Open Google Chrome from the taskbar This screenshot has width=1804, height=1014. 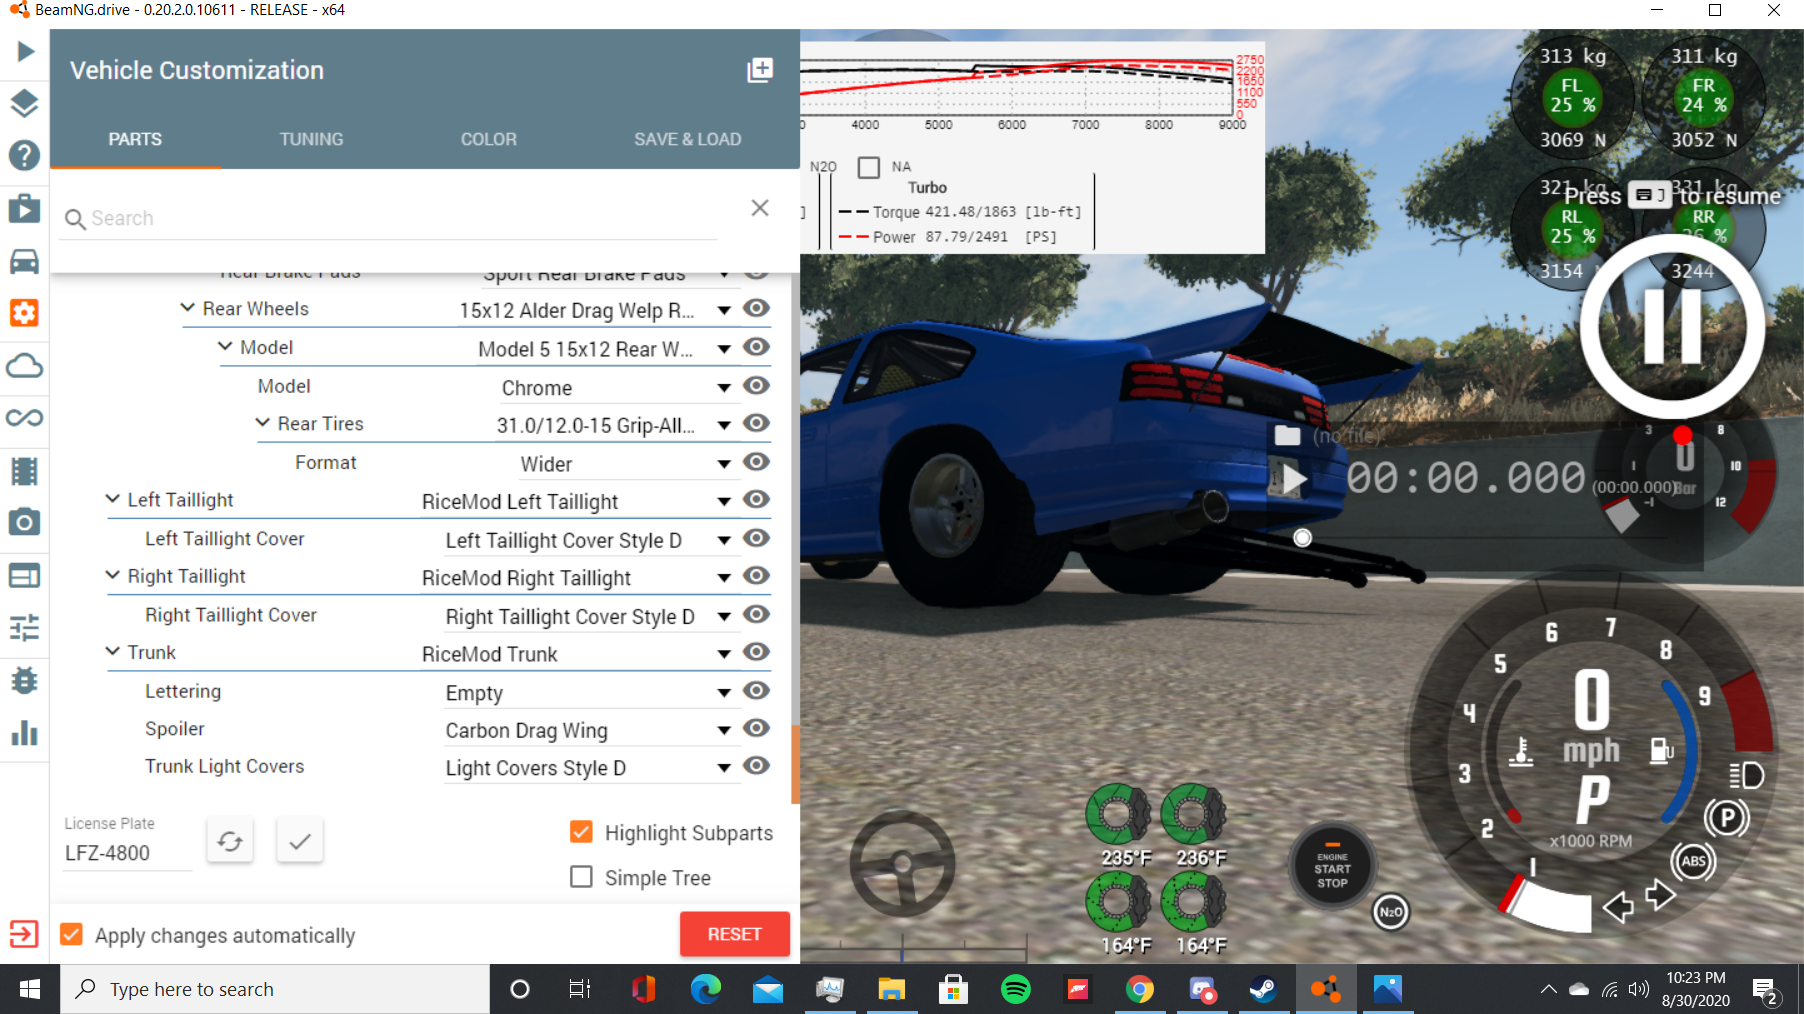pyautogui.click(x=1140, y=989)
